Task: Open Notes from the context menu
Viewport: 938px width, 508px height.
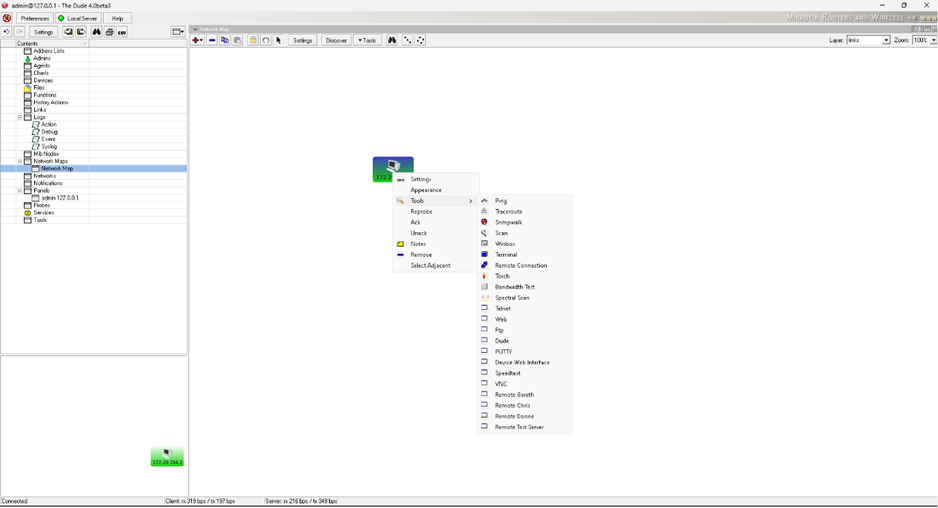Action: tap(437, 244)
